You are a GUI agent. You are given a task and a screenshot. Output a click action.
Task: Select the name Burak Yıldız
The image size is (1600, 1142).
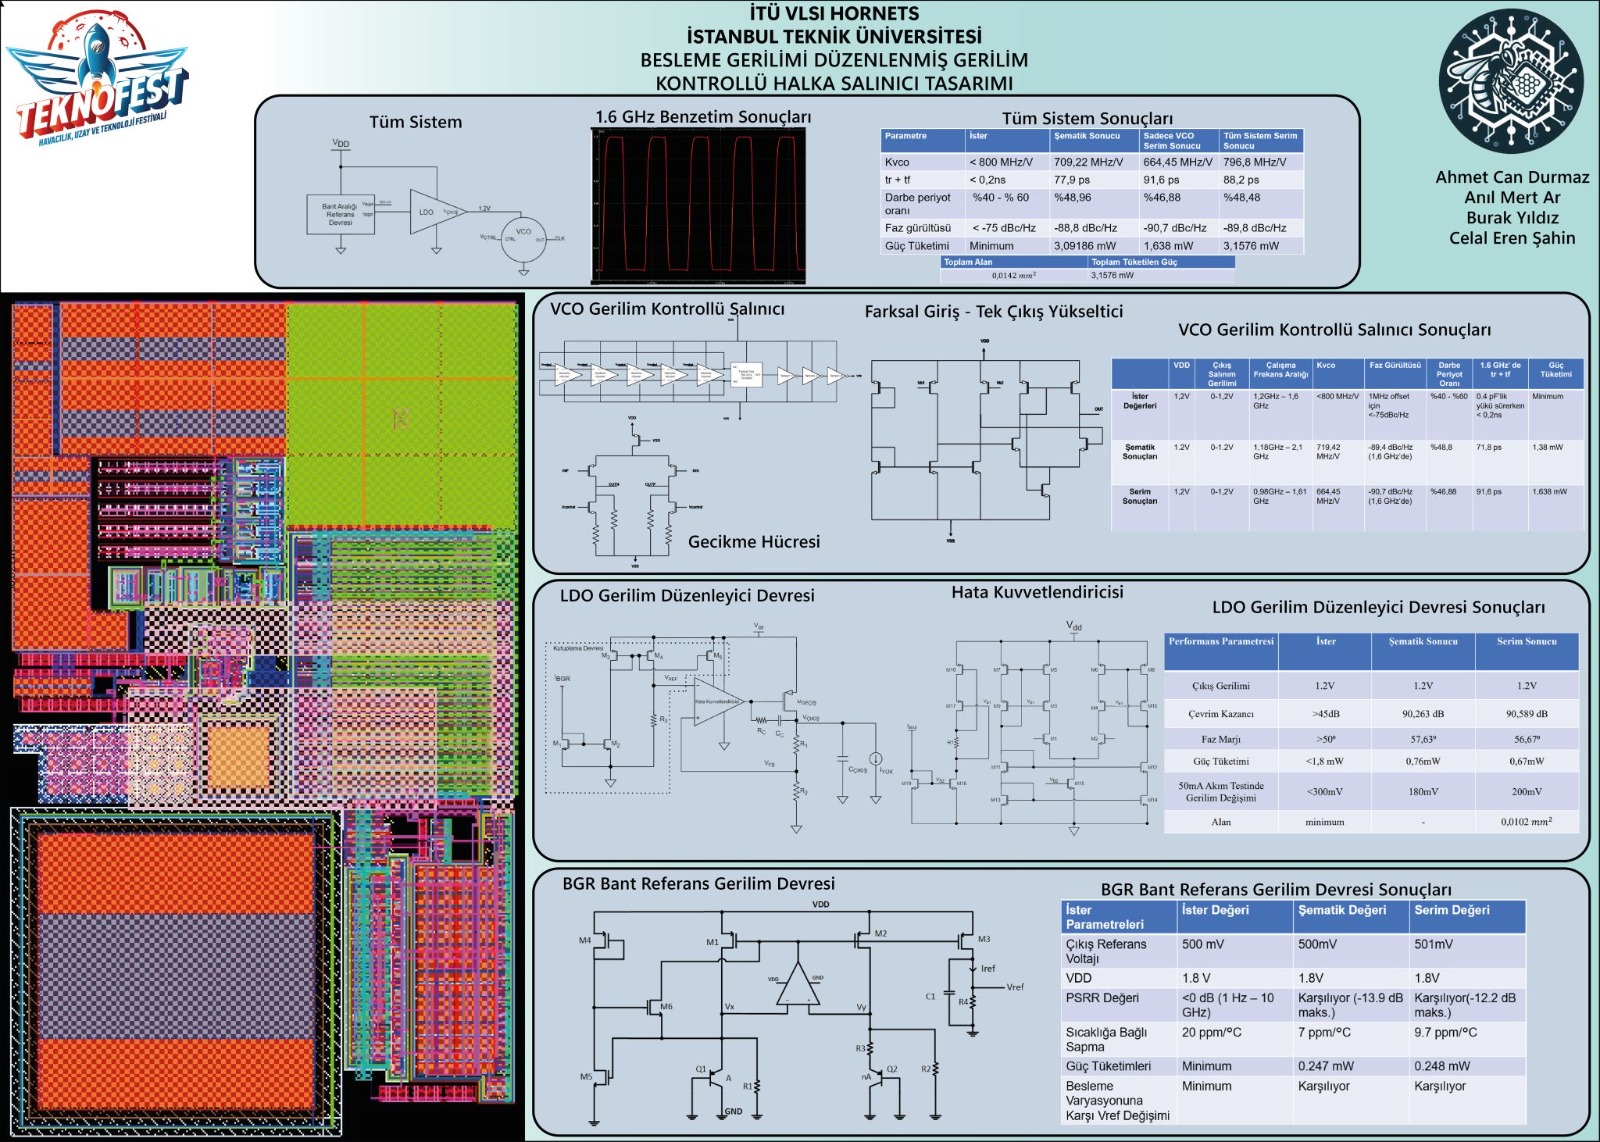tap(1512, 217)
